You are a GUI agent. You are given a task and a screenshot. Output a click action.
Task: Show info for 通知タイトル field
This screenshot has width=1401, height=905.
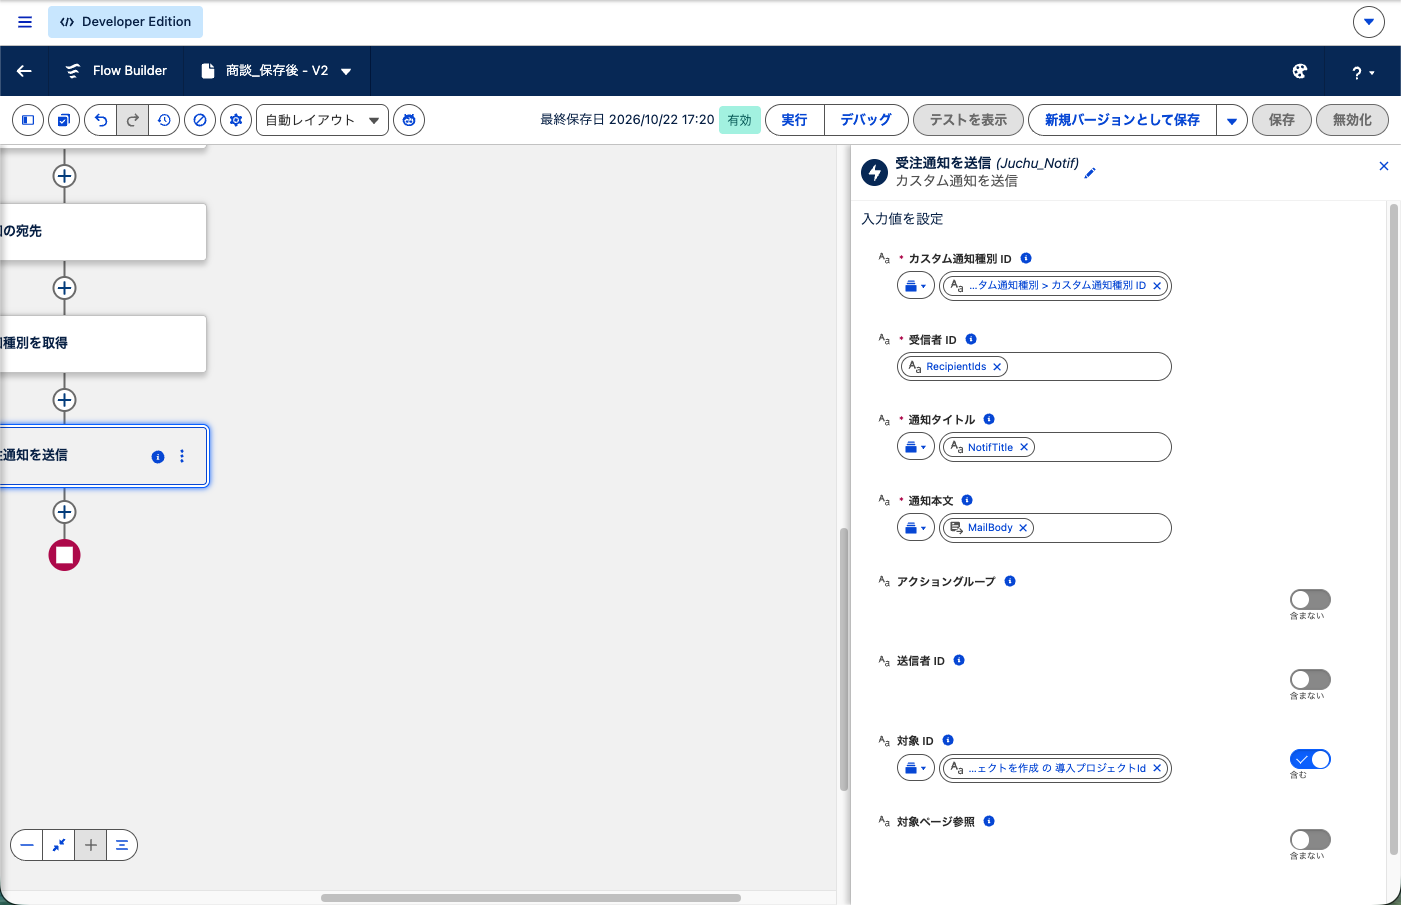(989, 419)
